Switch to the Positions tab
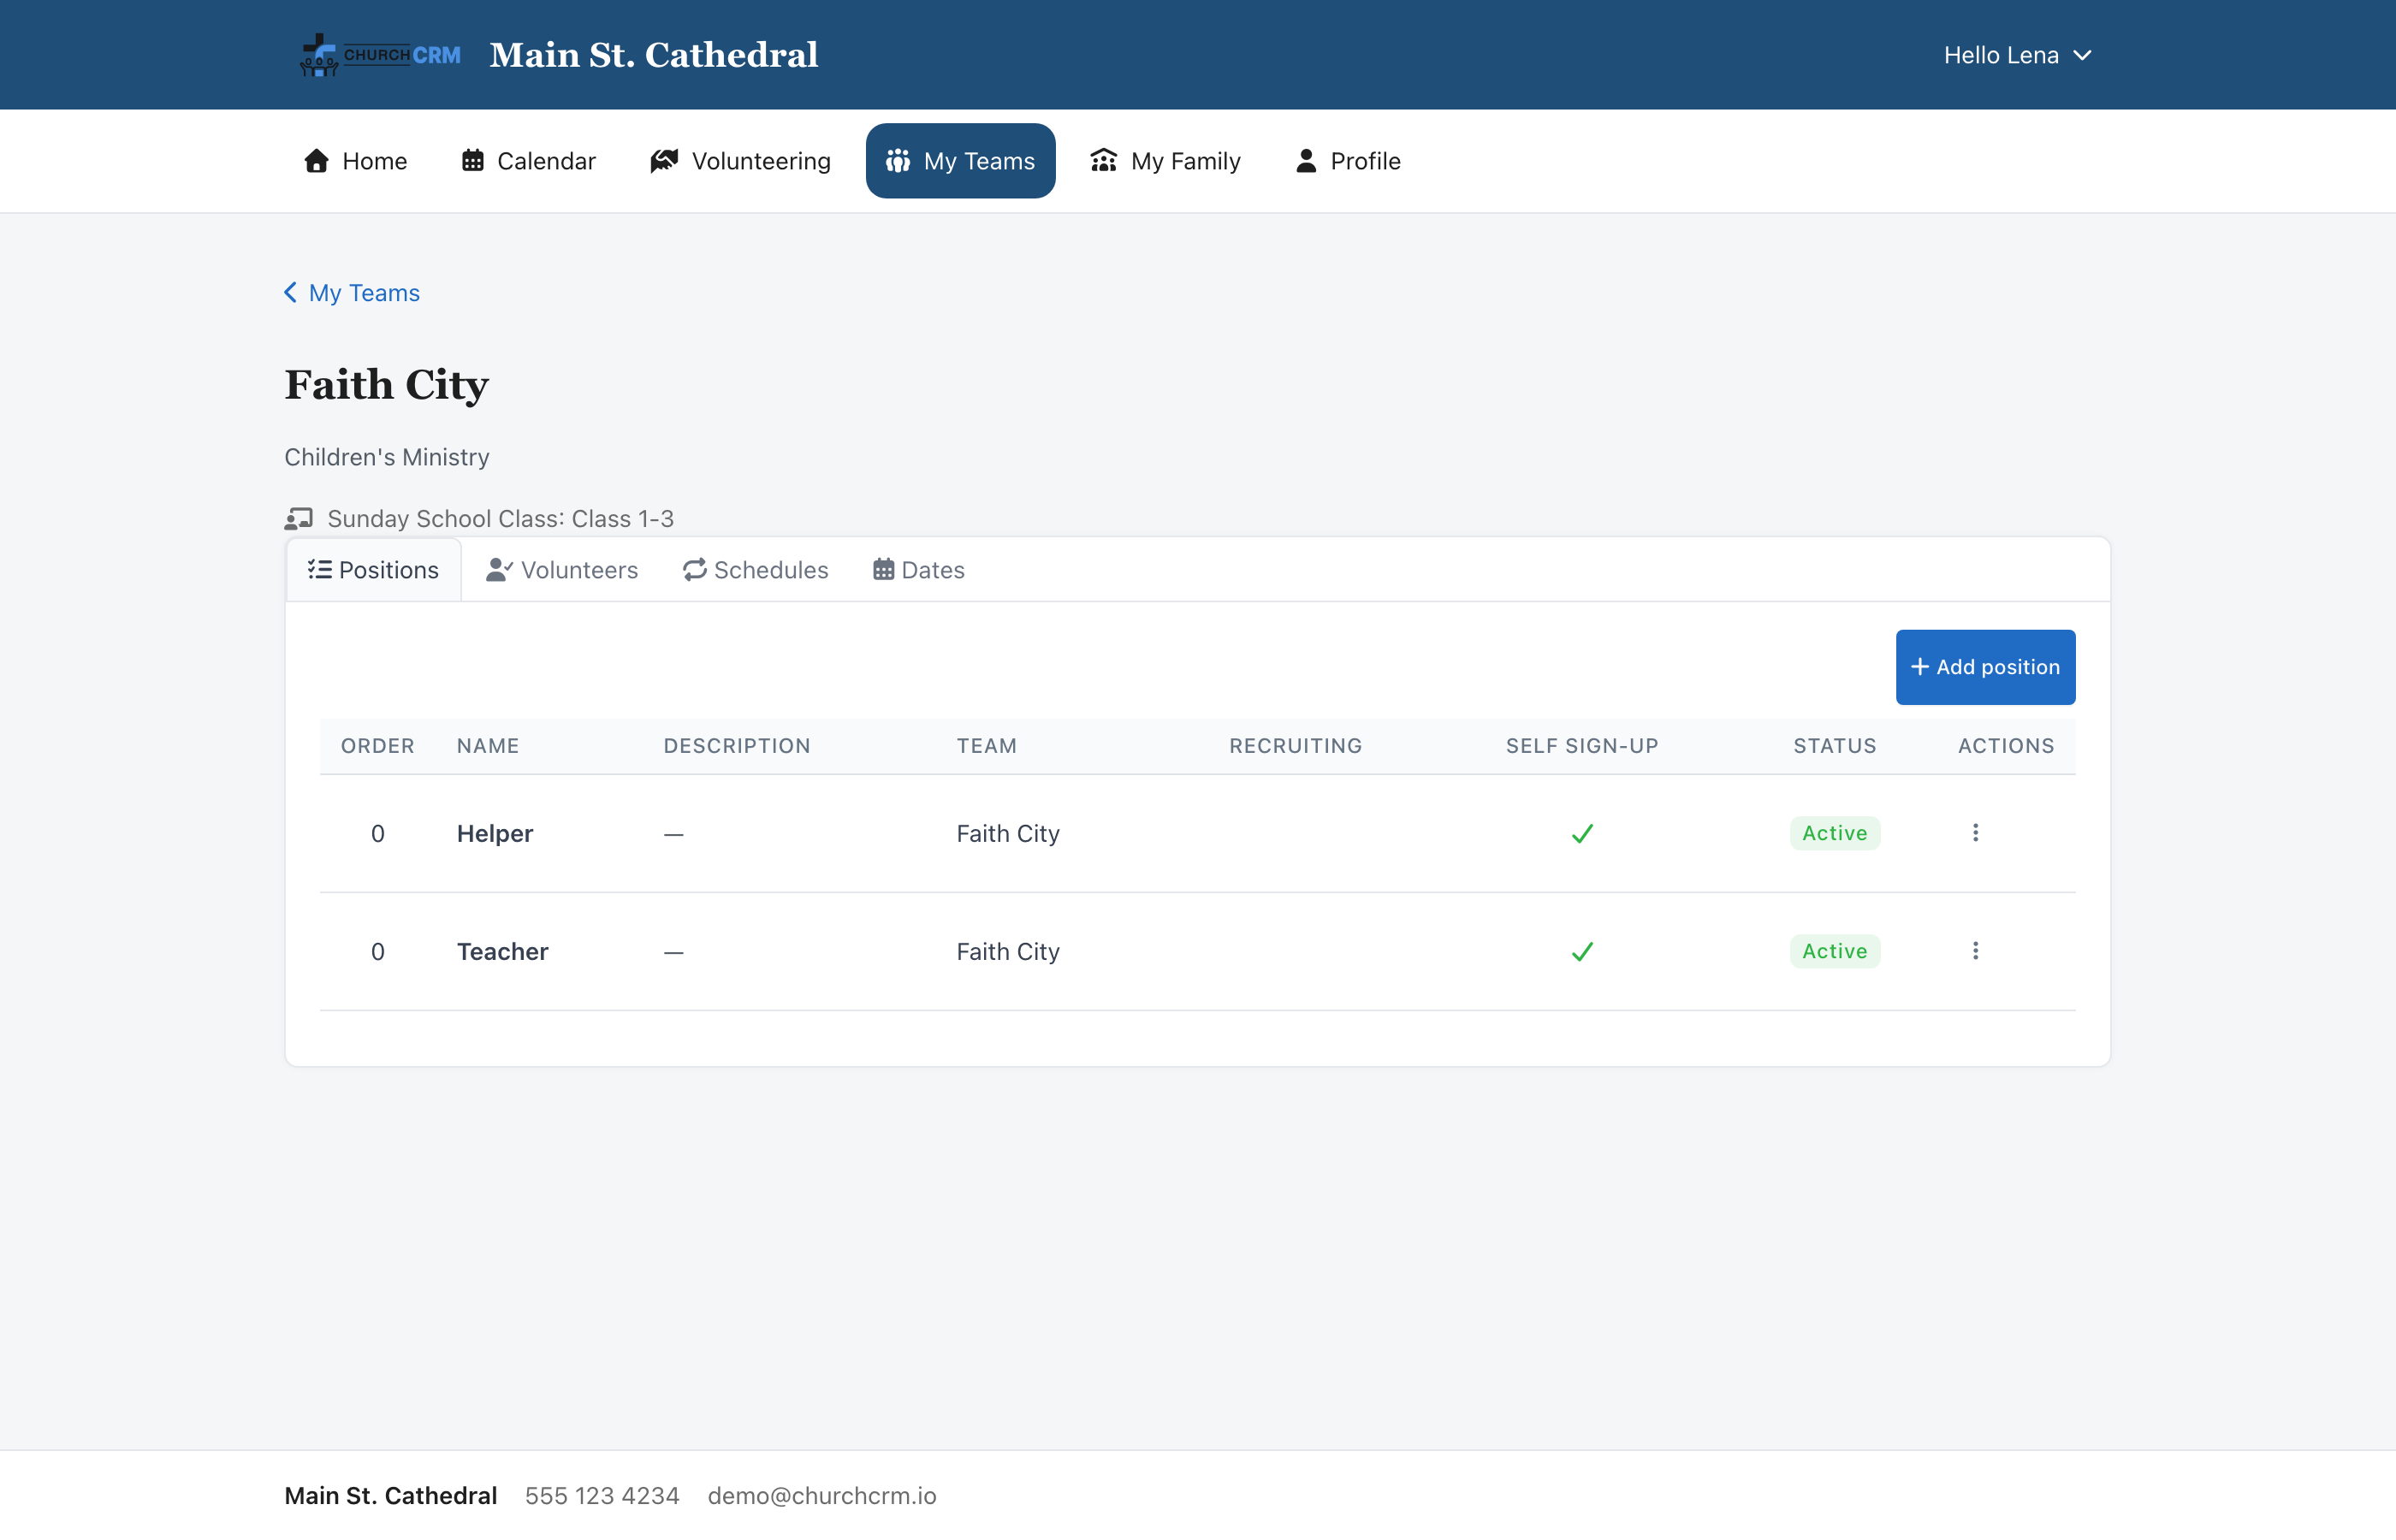The image size is (2396, 1540). (x=373, y=570)
